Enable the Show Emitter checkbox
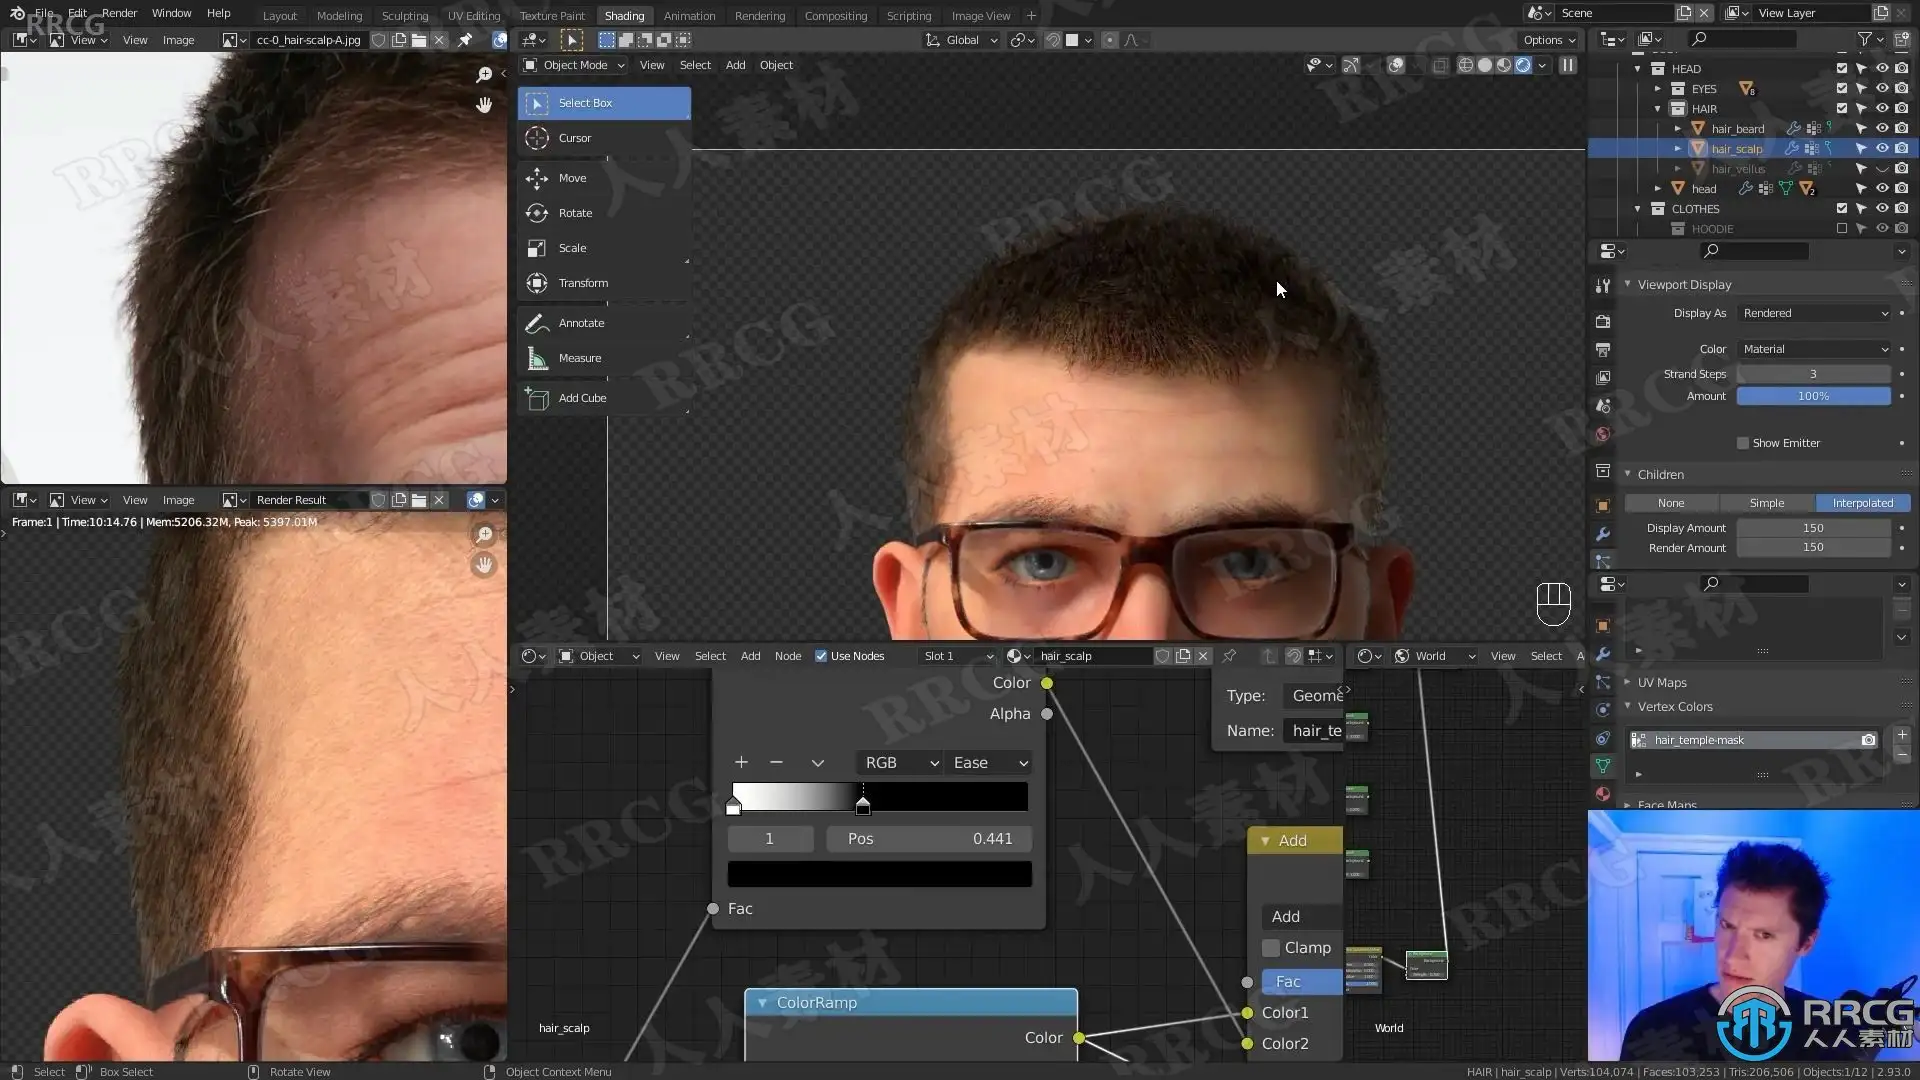1920x1080 pixels. pos(1743,443)
